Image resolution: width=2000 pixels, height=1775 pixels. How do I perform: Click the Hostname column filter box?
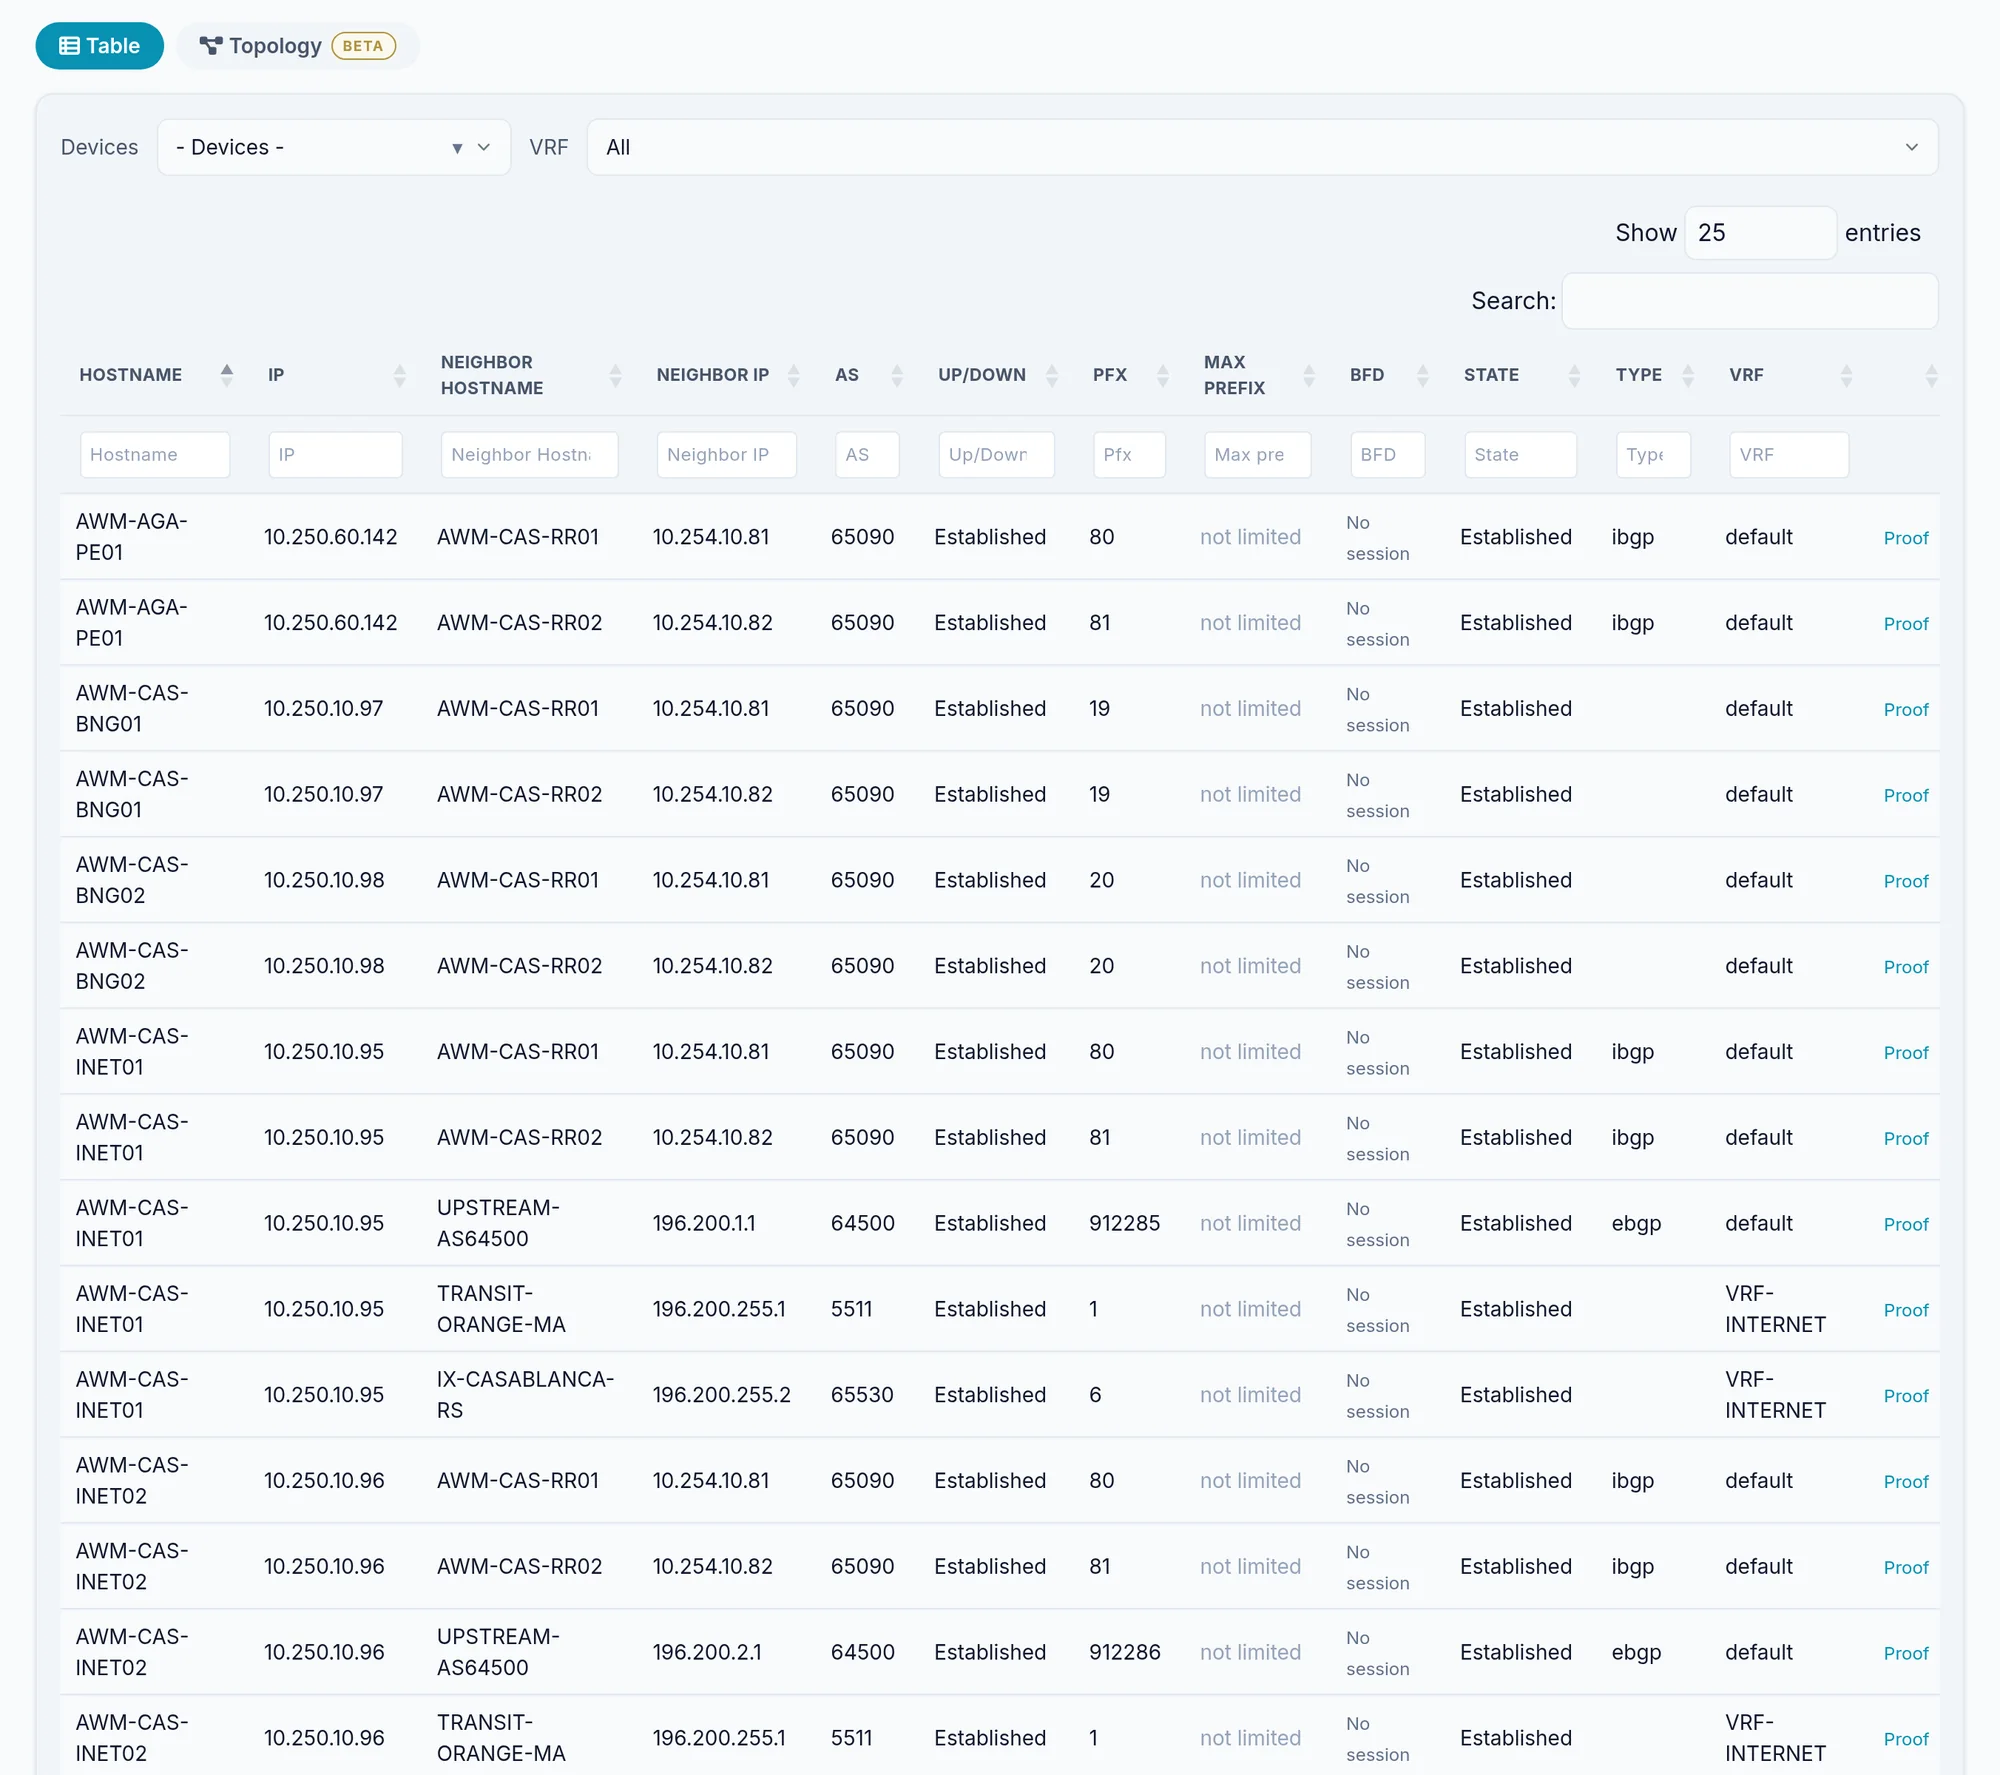coord(155,455)
